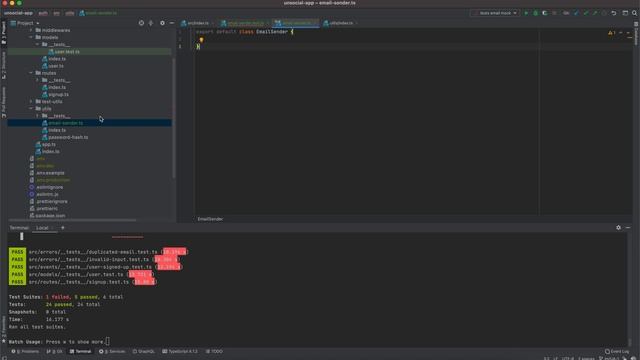Screen dimensions: 640x360
Task: Open the Services tool window tab
Action: tap(112, 351)
